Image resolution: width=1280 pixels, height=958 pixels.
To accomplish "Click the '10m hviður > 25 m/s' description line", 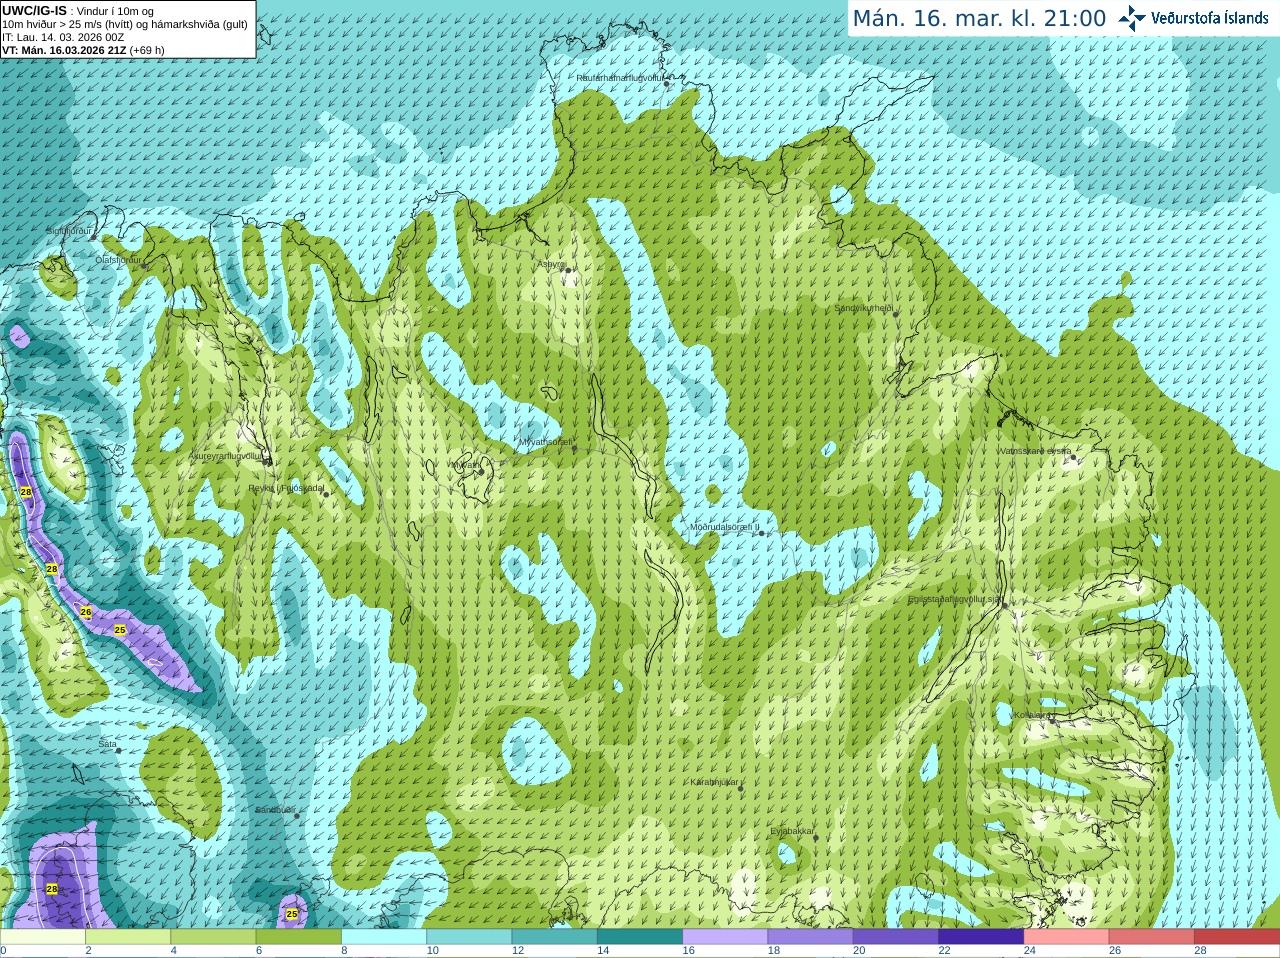I will [x=125, y=24].
